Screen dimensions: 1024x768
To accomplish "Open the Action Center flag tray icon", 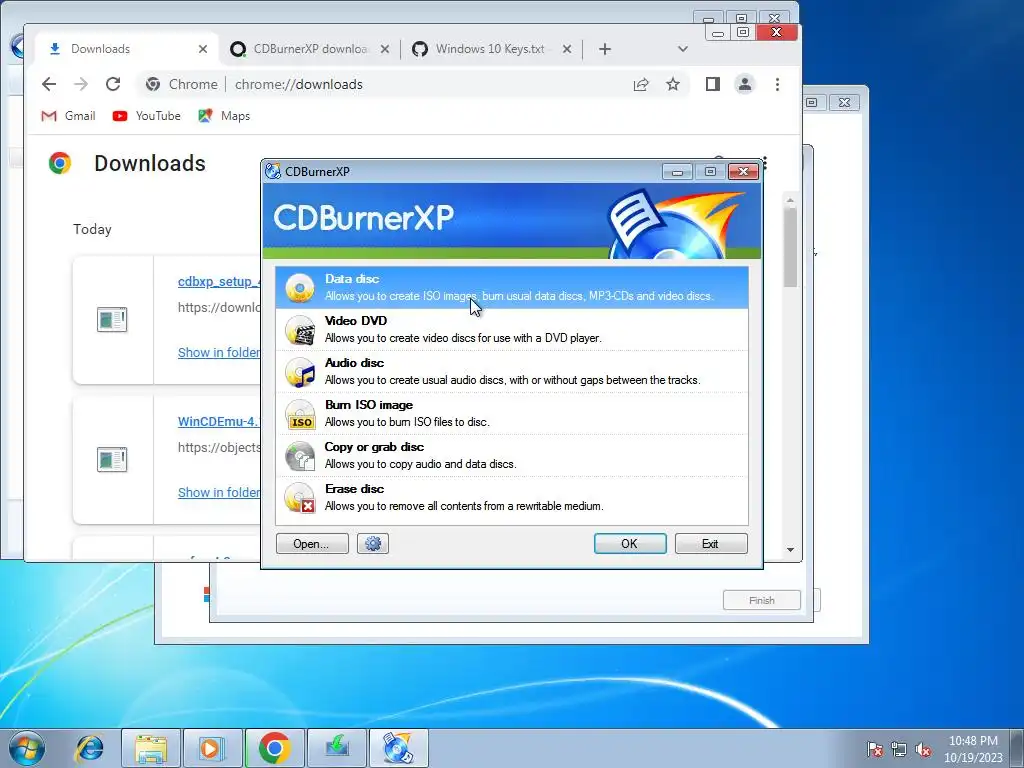I will coord(875,749).
